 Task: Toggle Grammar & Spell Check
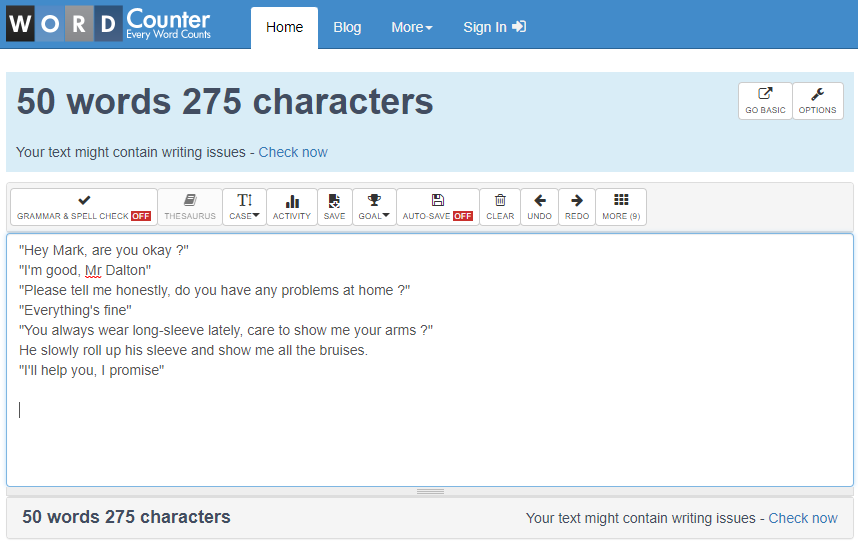84,207
